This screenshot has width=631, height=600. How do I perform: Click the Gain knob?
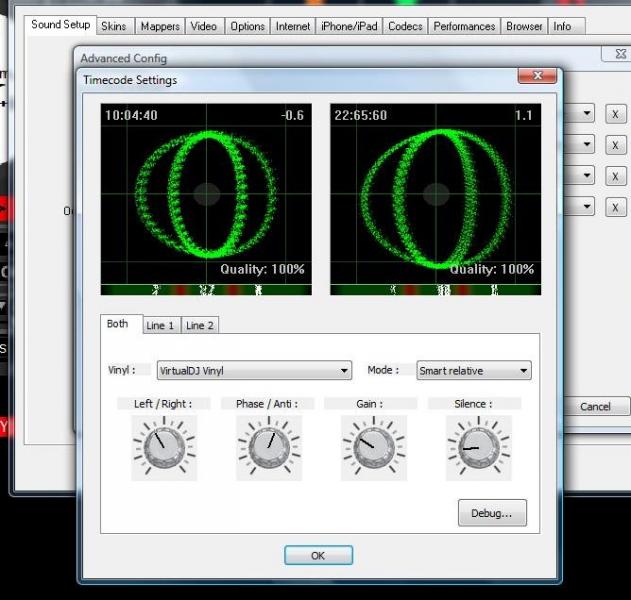point(374,447)
